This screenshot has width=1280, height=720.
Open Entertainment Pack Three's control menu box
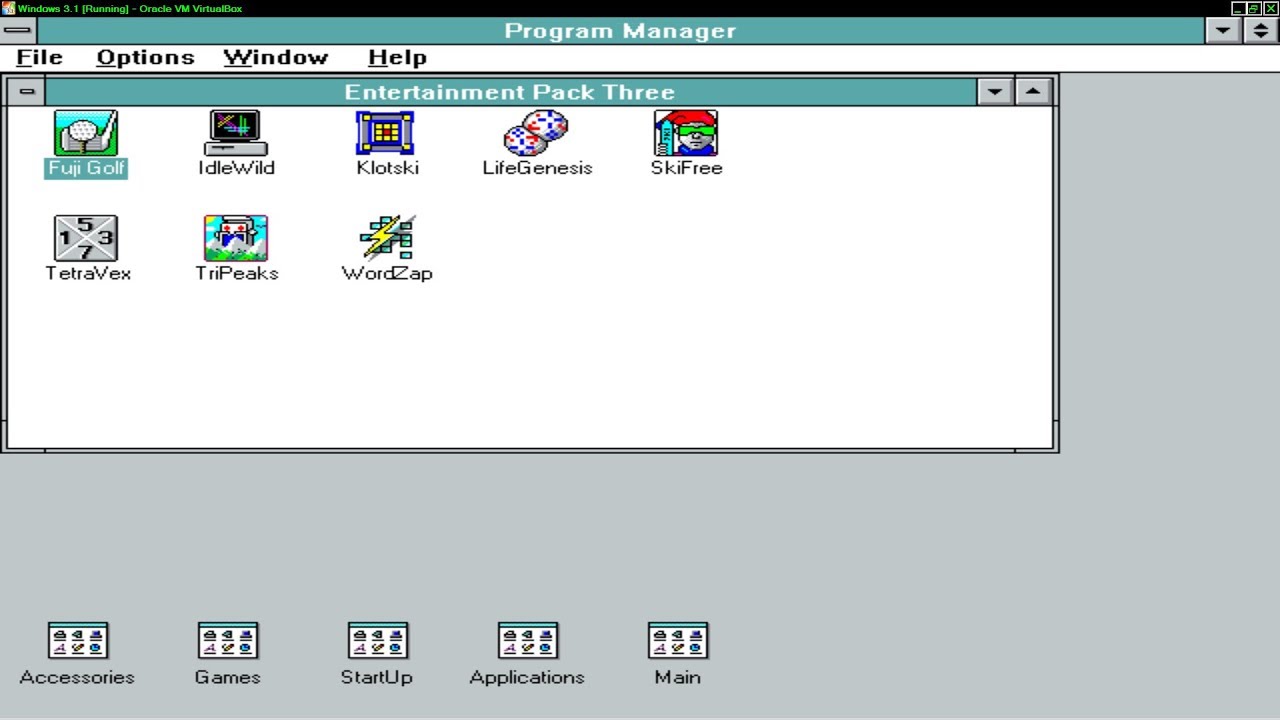(27, 92)
